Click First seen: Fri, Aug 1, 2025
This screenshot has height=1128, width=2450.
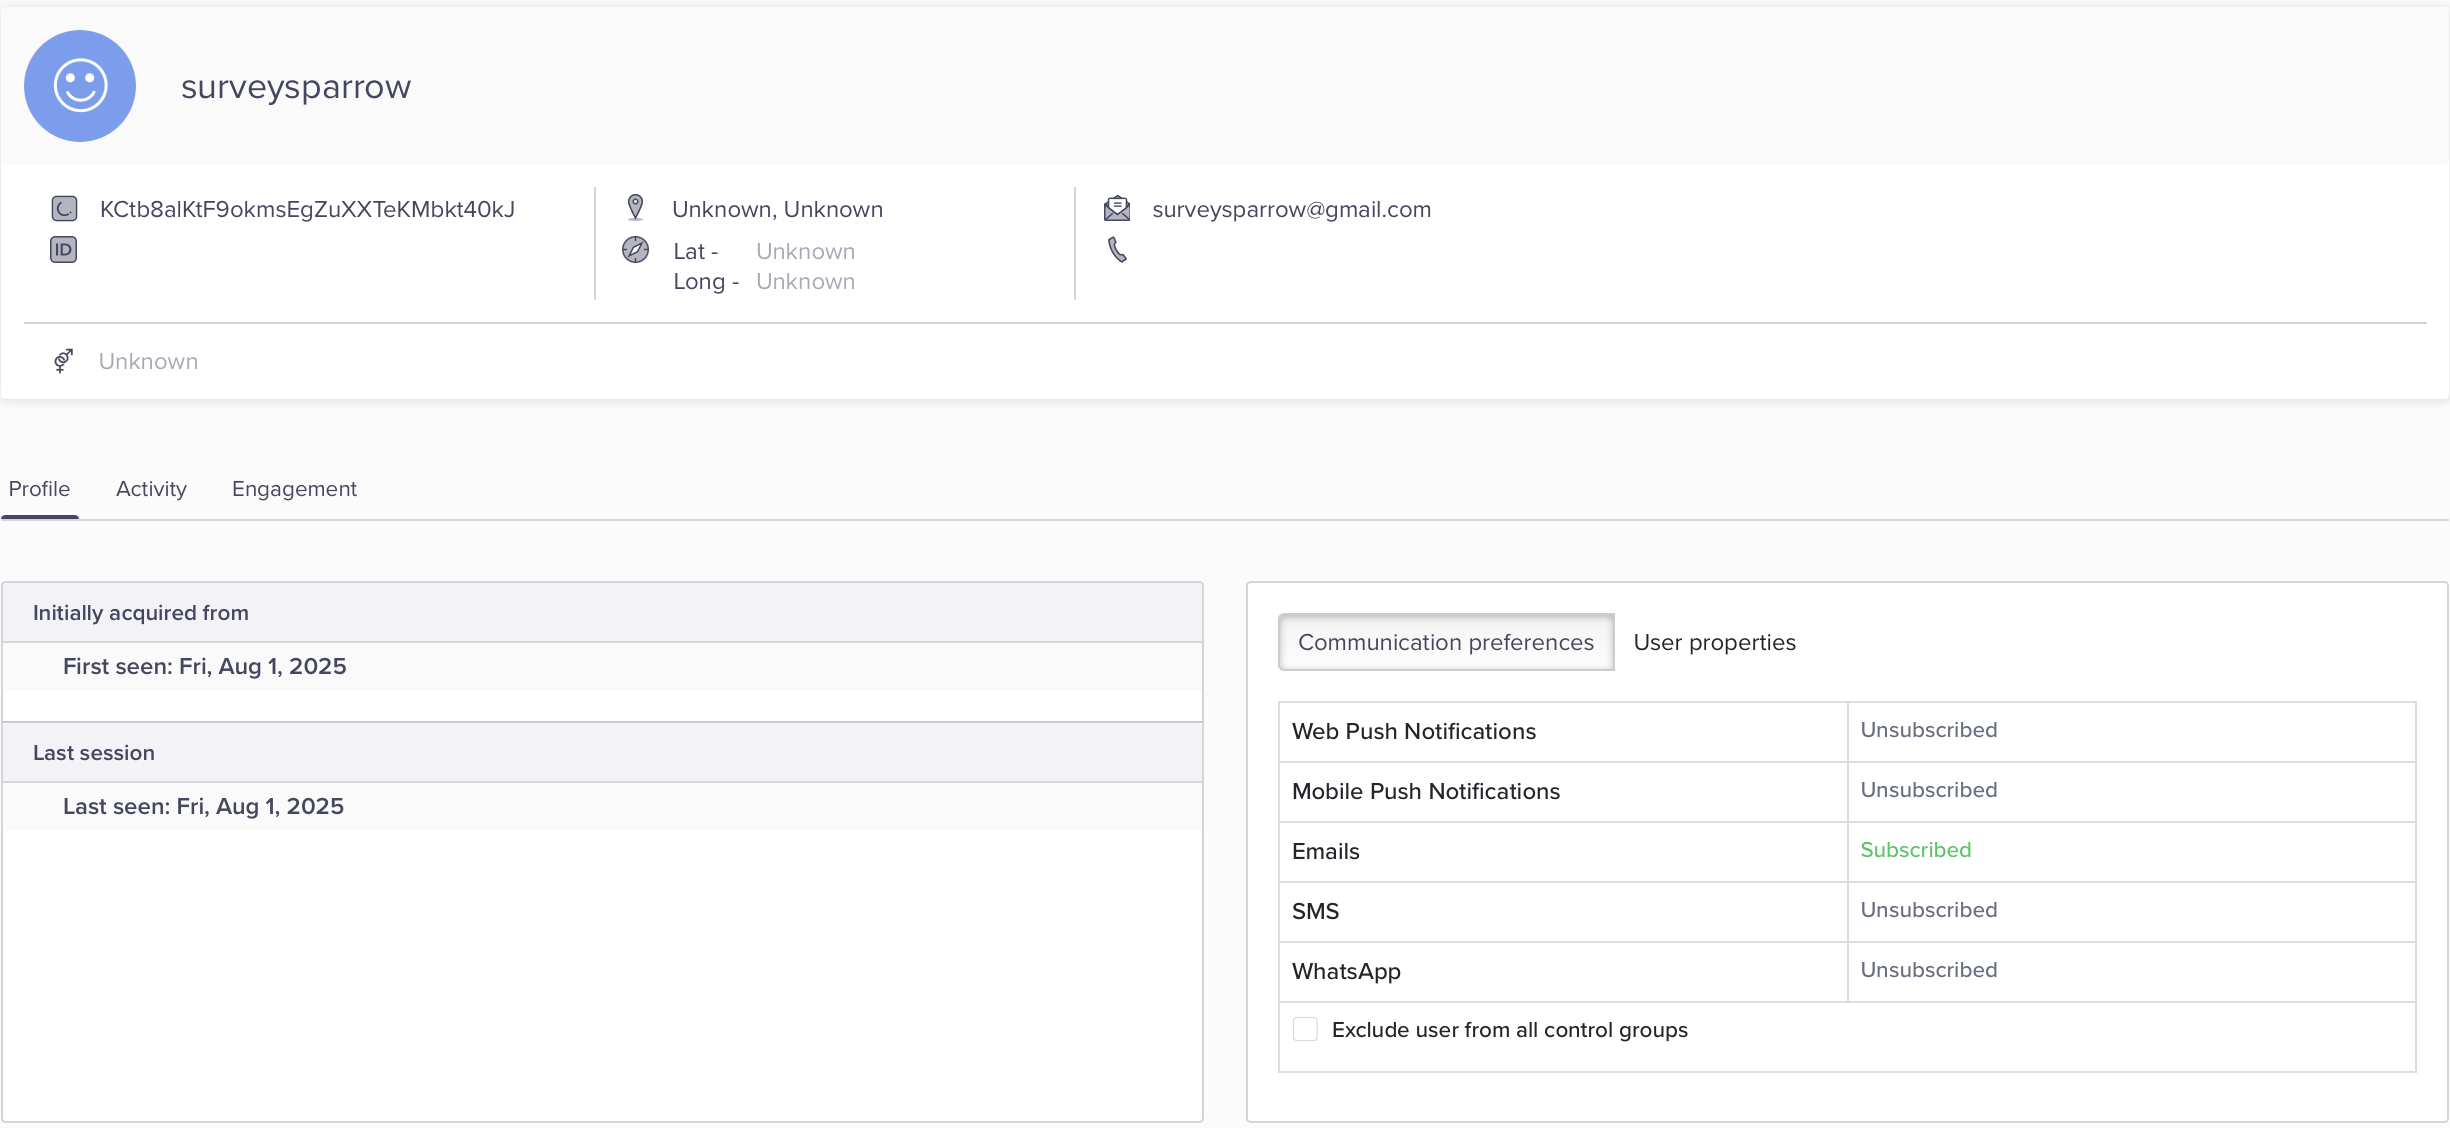pos(205,666)
